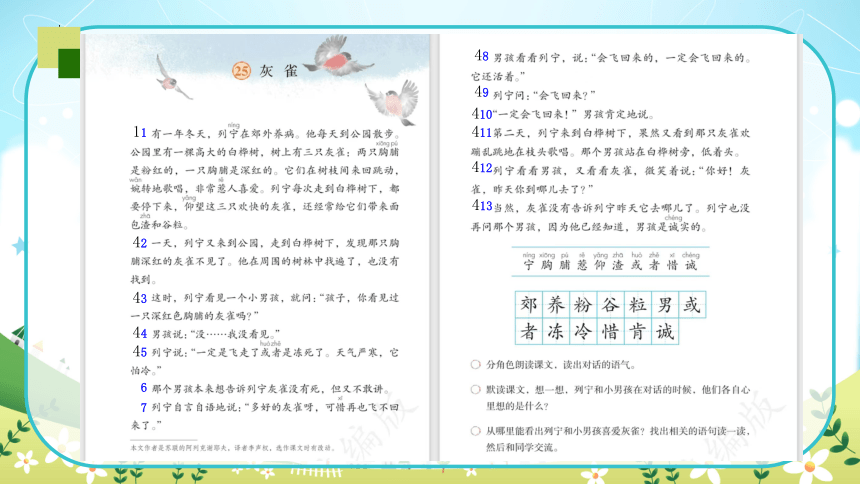Click blue paragraph number 7 before 列宁自言自语地说
This screenshot has height=484, width=860.
click(144, 408)
